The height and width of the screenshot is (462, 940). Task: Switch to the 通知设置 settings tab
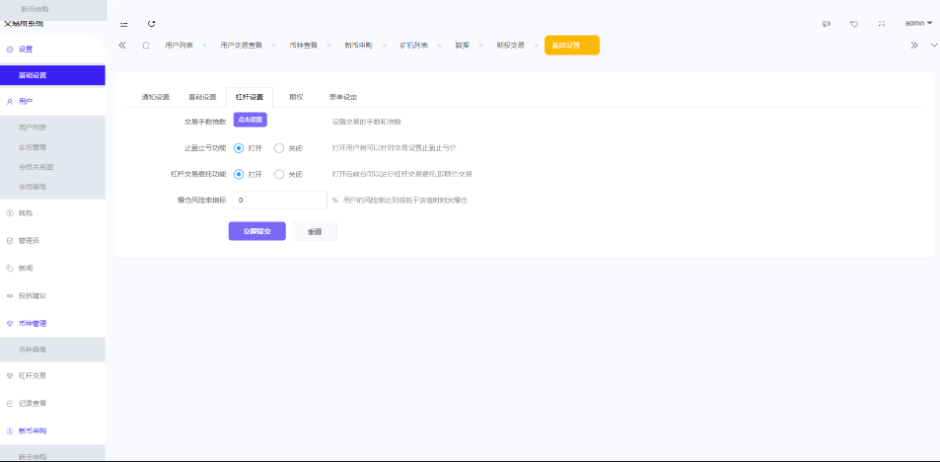click(155, 97)
